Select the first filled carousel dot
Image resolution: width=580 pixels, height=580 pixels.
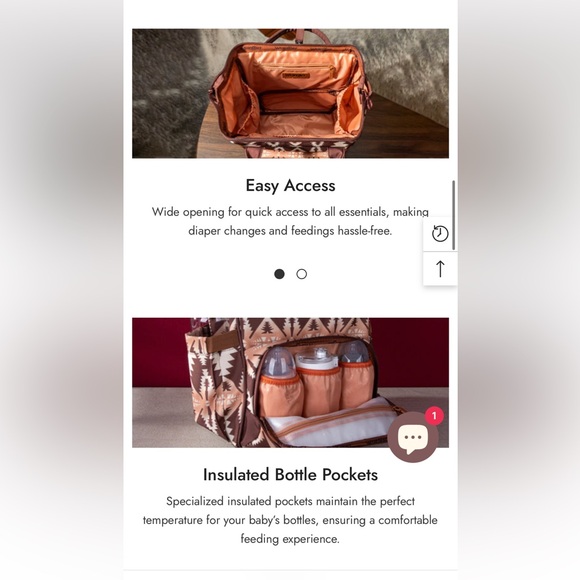[x=279, y=274]
